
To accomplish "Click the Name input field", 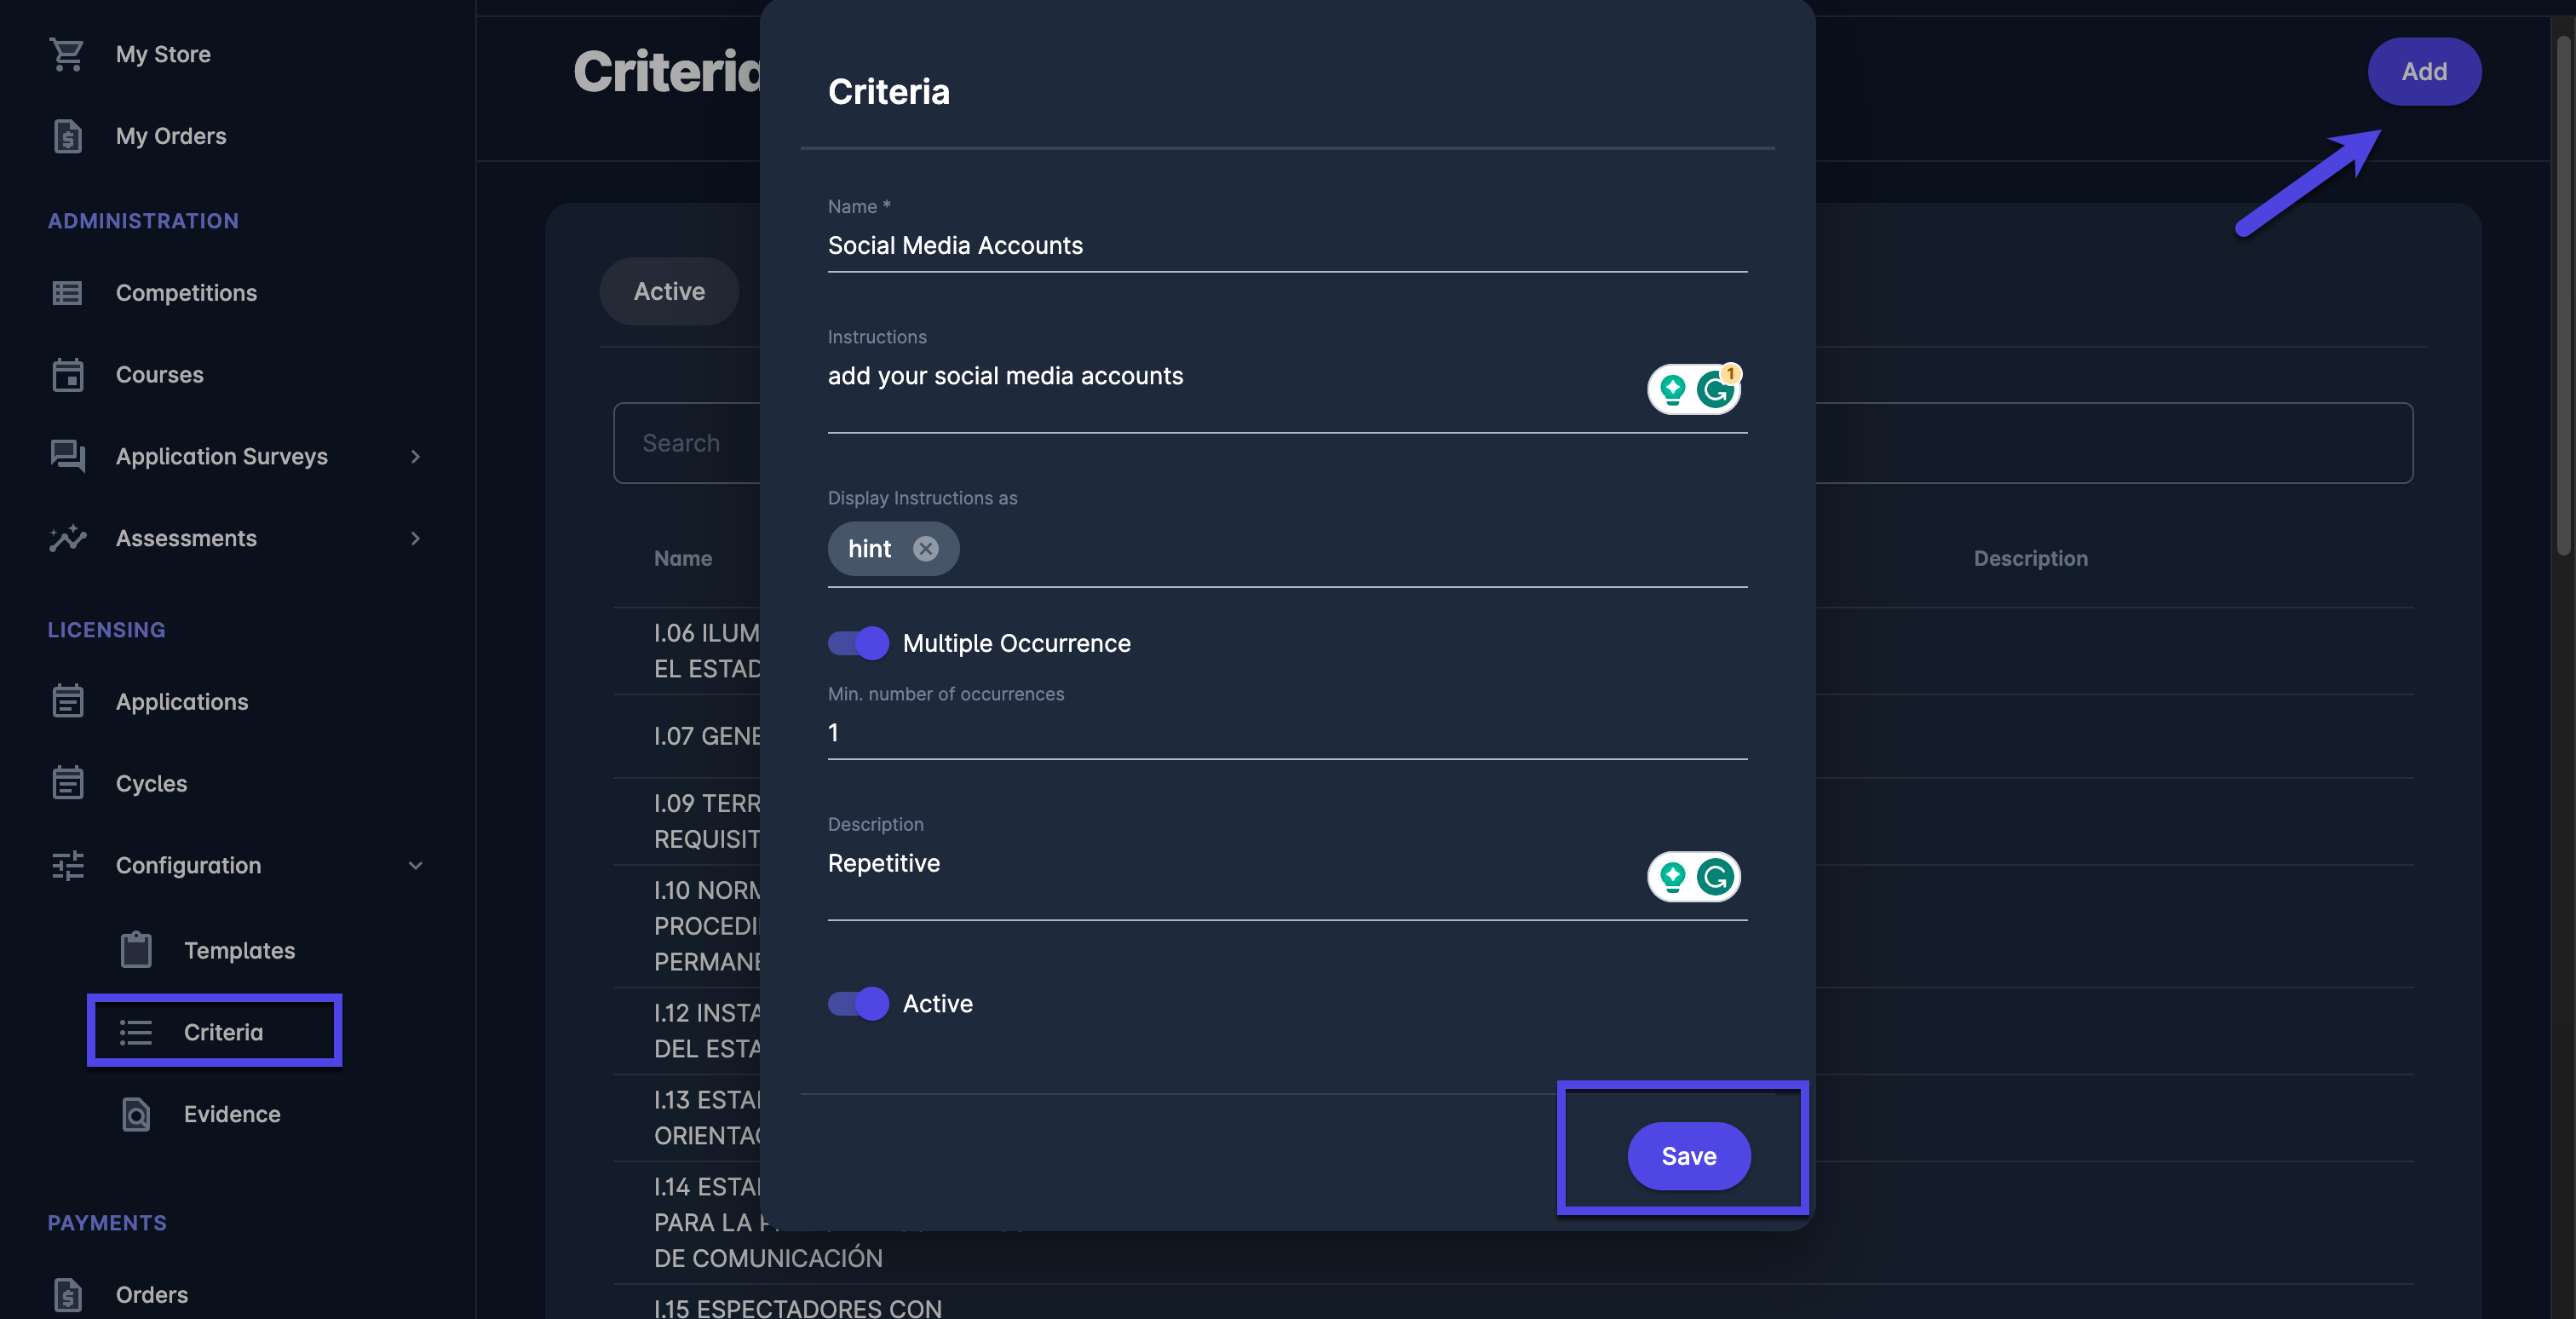I will tap(1286, 246).
